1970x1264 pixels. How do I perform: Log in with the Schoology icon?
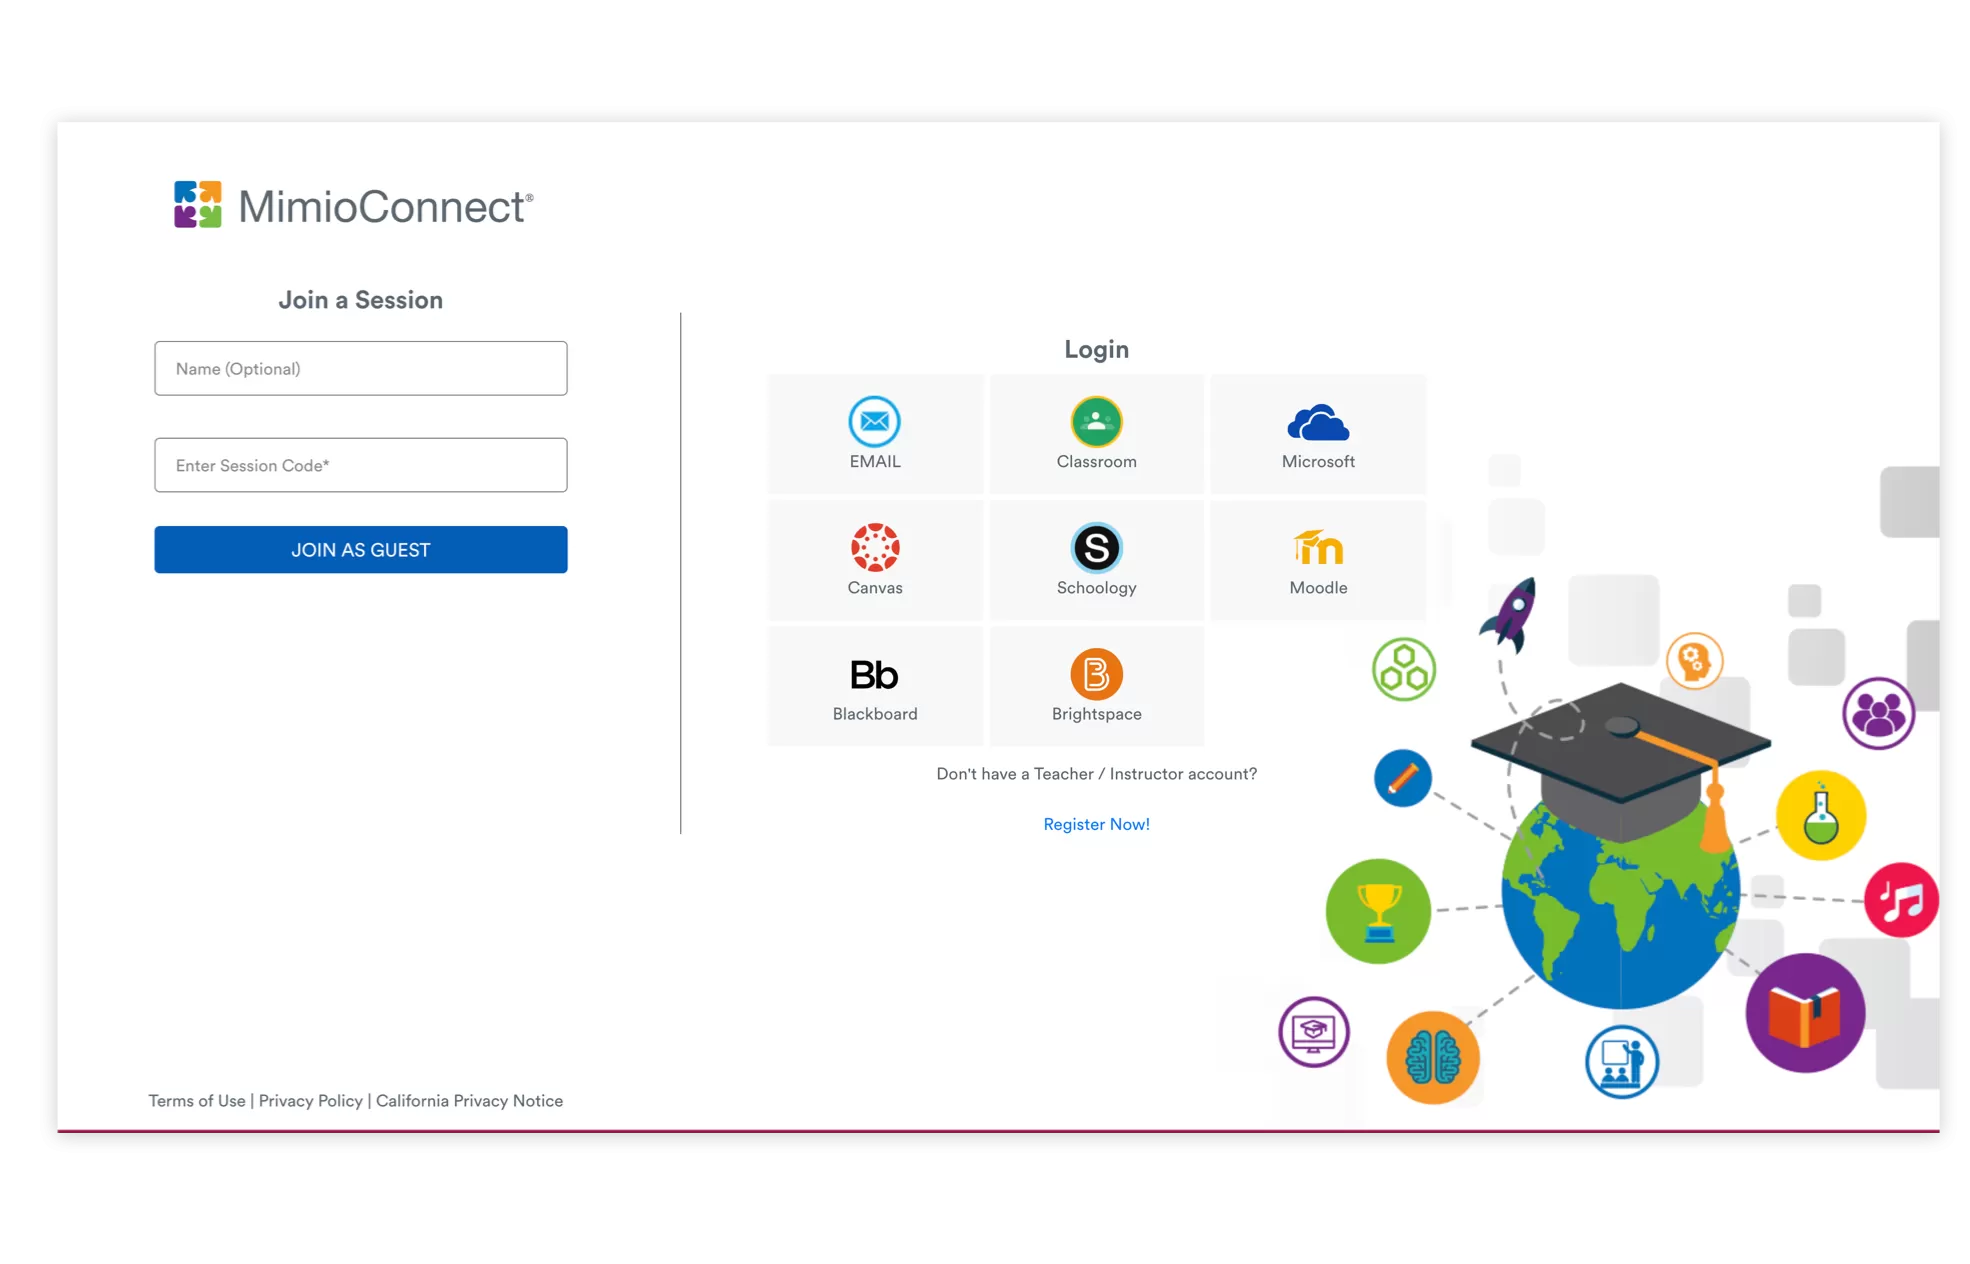tap(1096, 547)
